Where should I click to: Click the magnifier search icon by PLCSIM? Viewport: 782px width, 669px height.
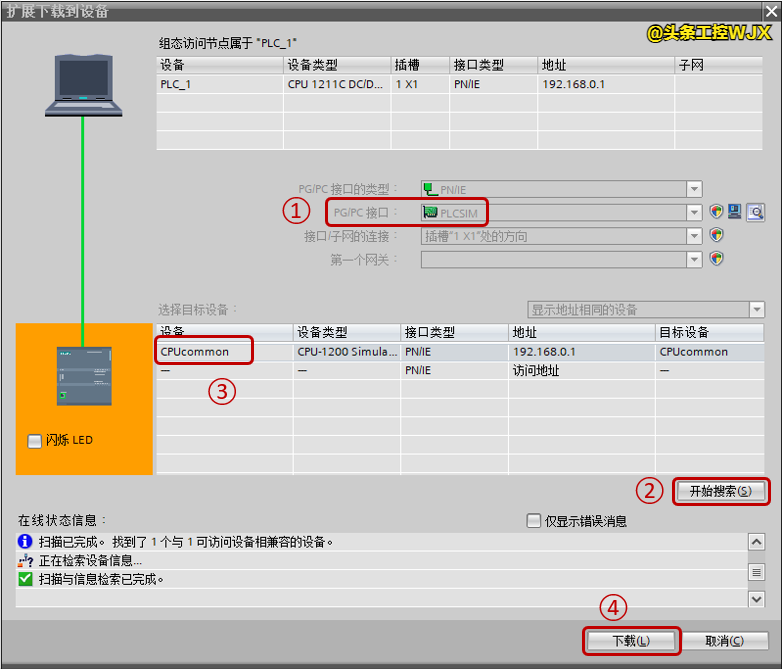tap(755, 212)
